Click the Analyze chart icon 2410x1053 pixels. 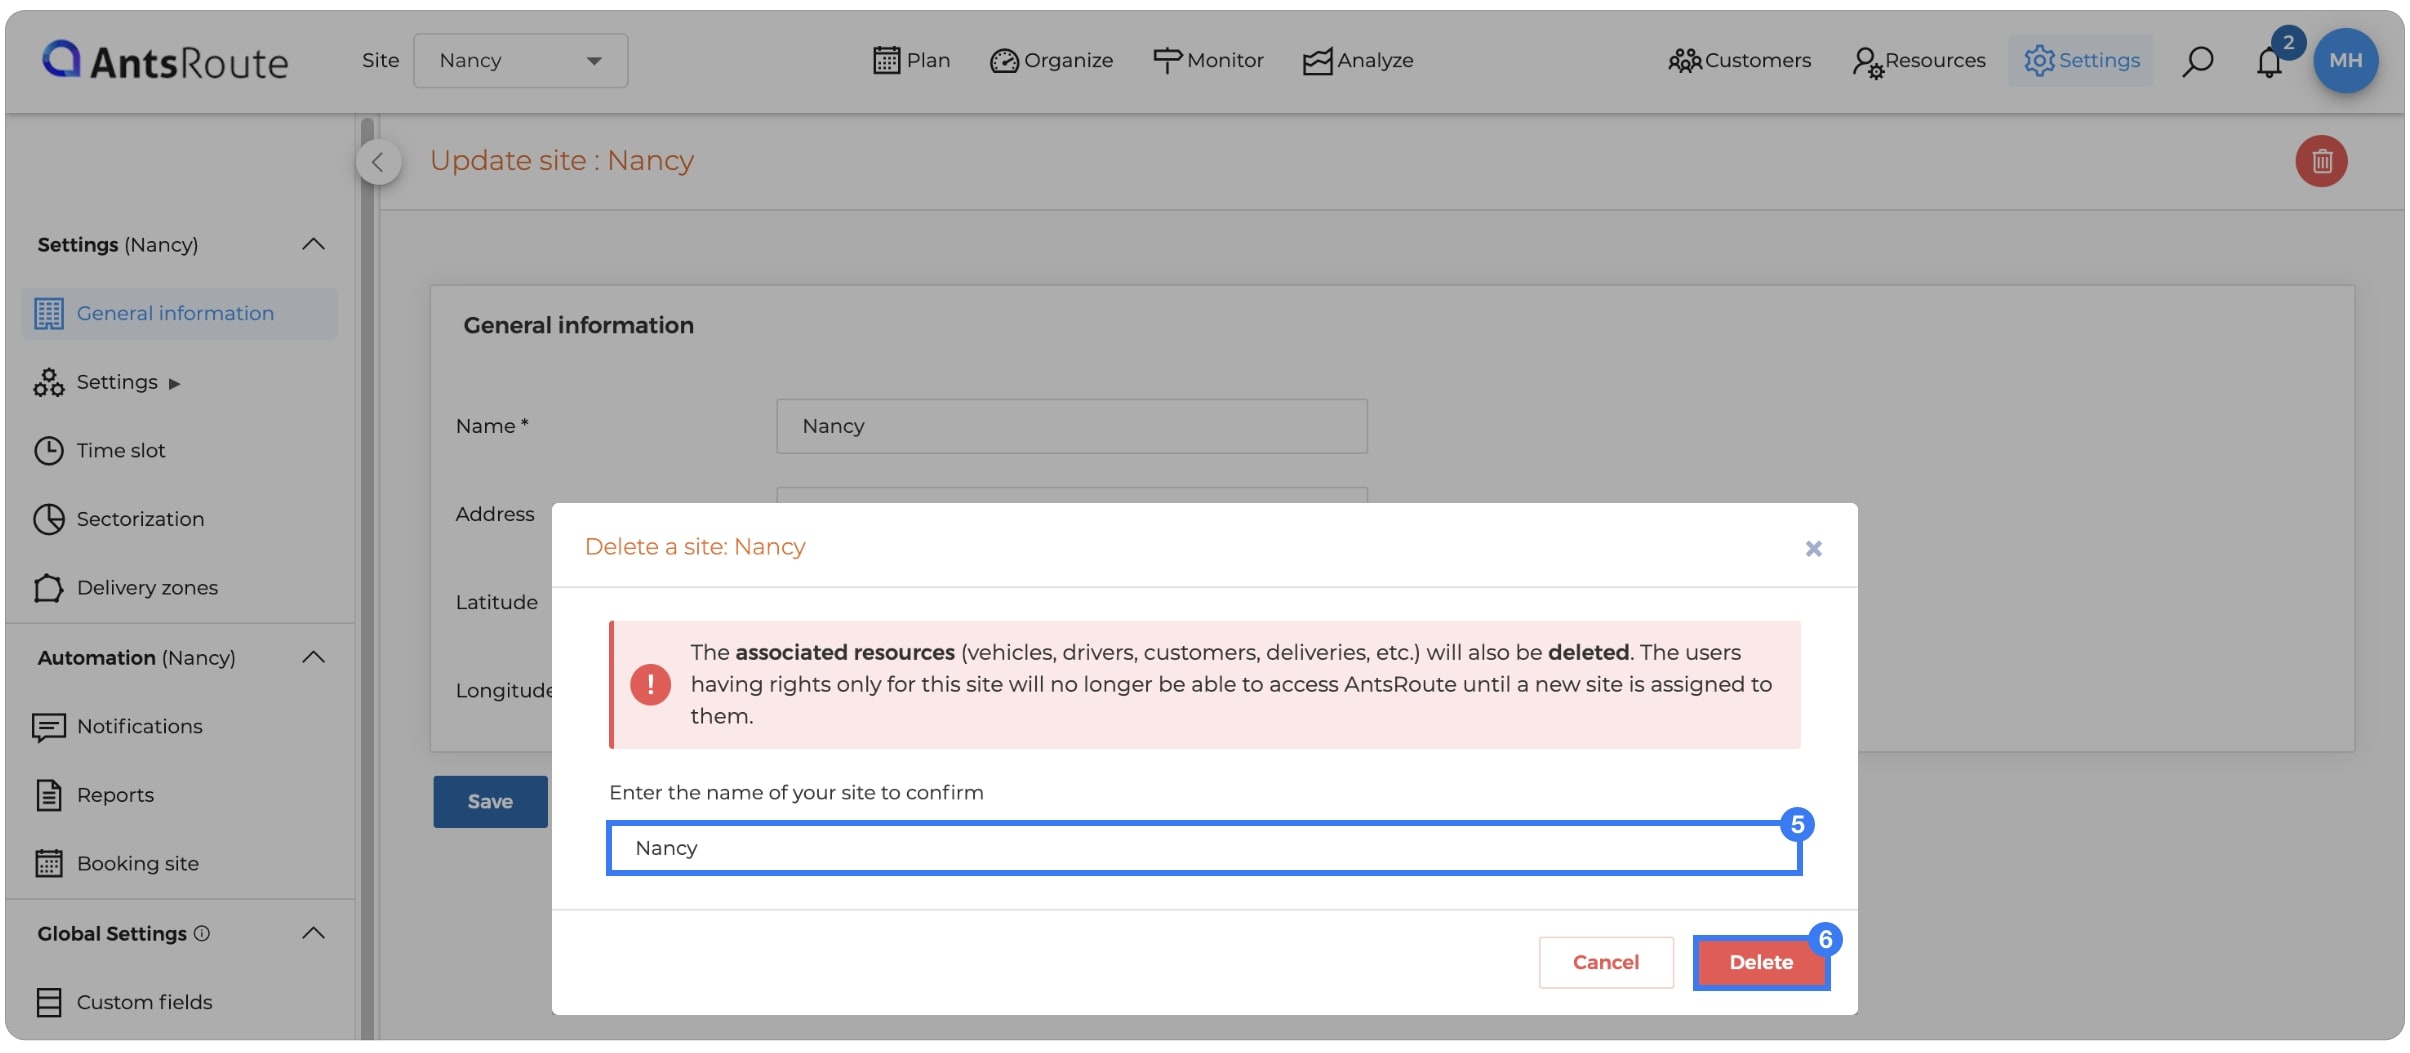tap(1317, 61)
